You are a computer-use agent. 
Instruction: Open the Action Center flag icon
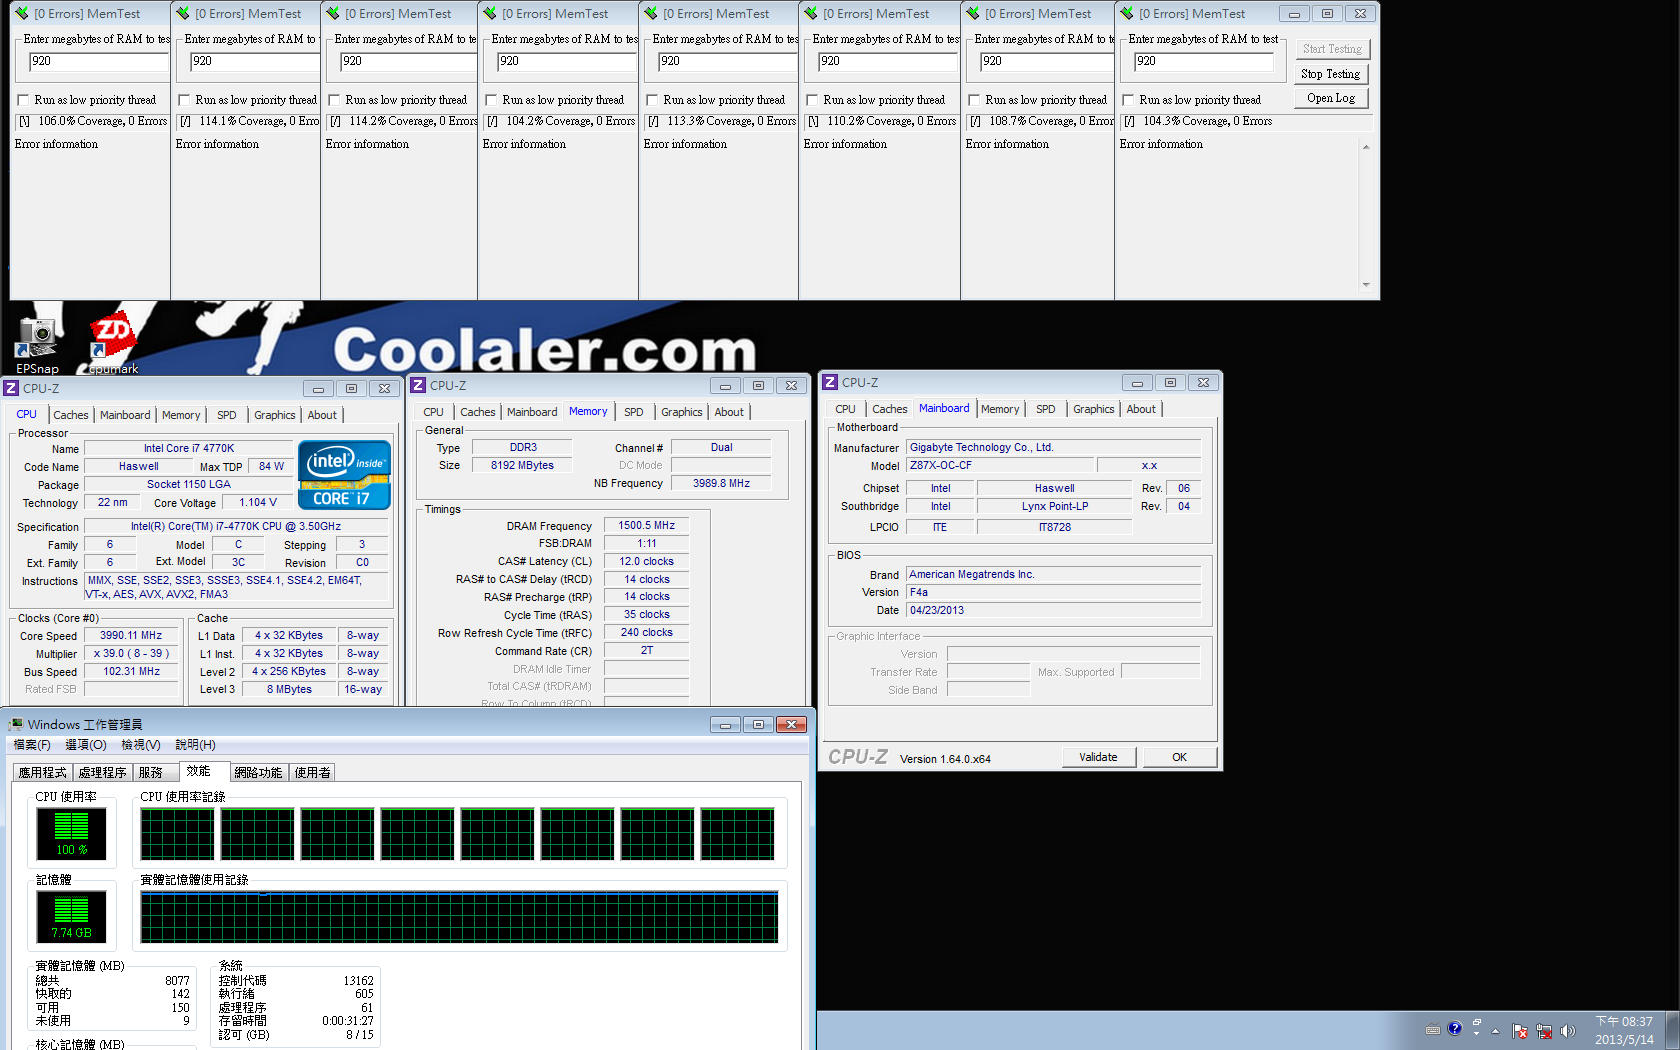1520,1031
